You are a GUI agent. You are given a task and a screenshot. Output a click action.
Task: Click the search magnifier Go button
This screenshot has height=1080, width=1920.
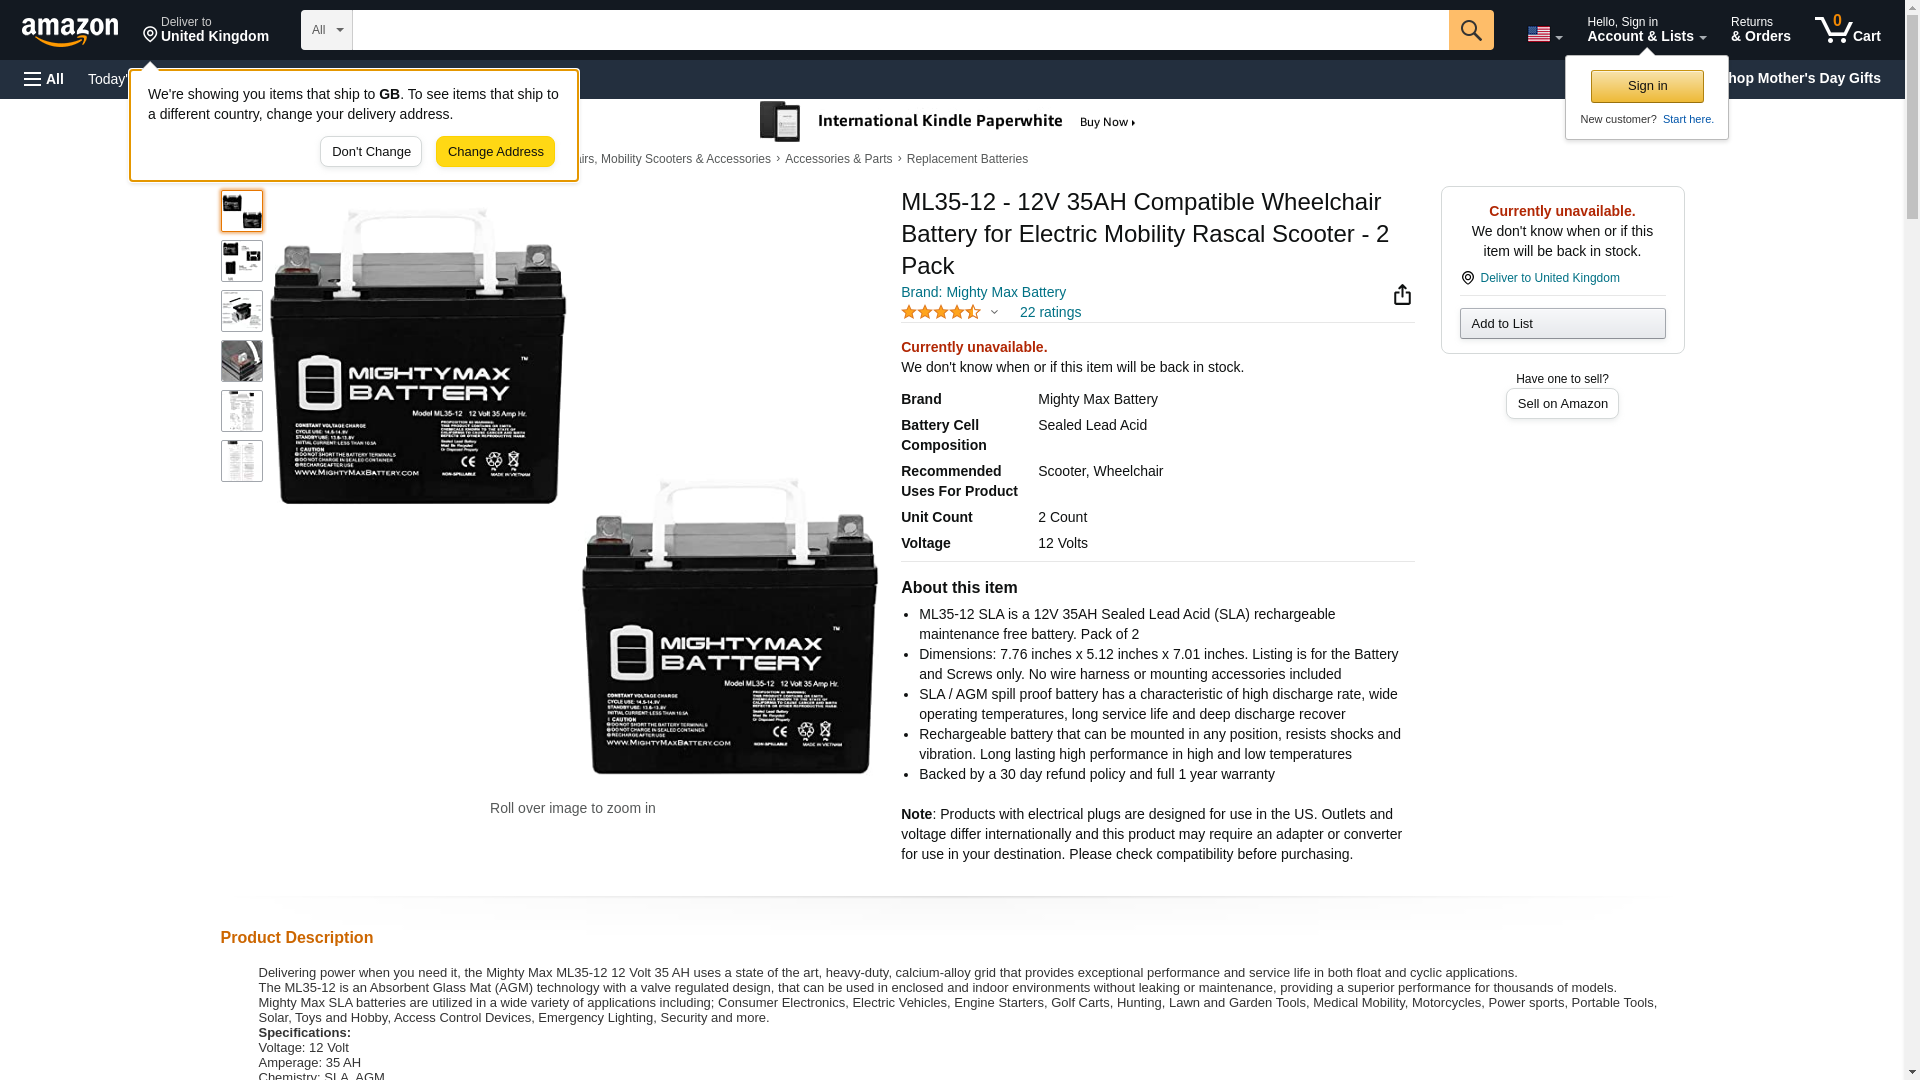click(1471, 30)
